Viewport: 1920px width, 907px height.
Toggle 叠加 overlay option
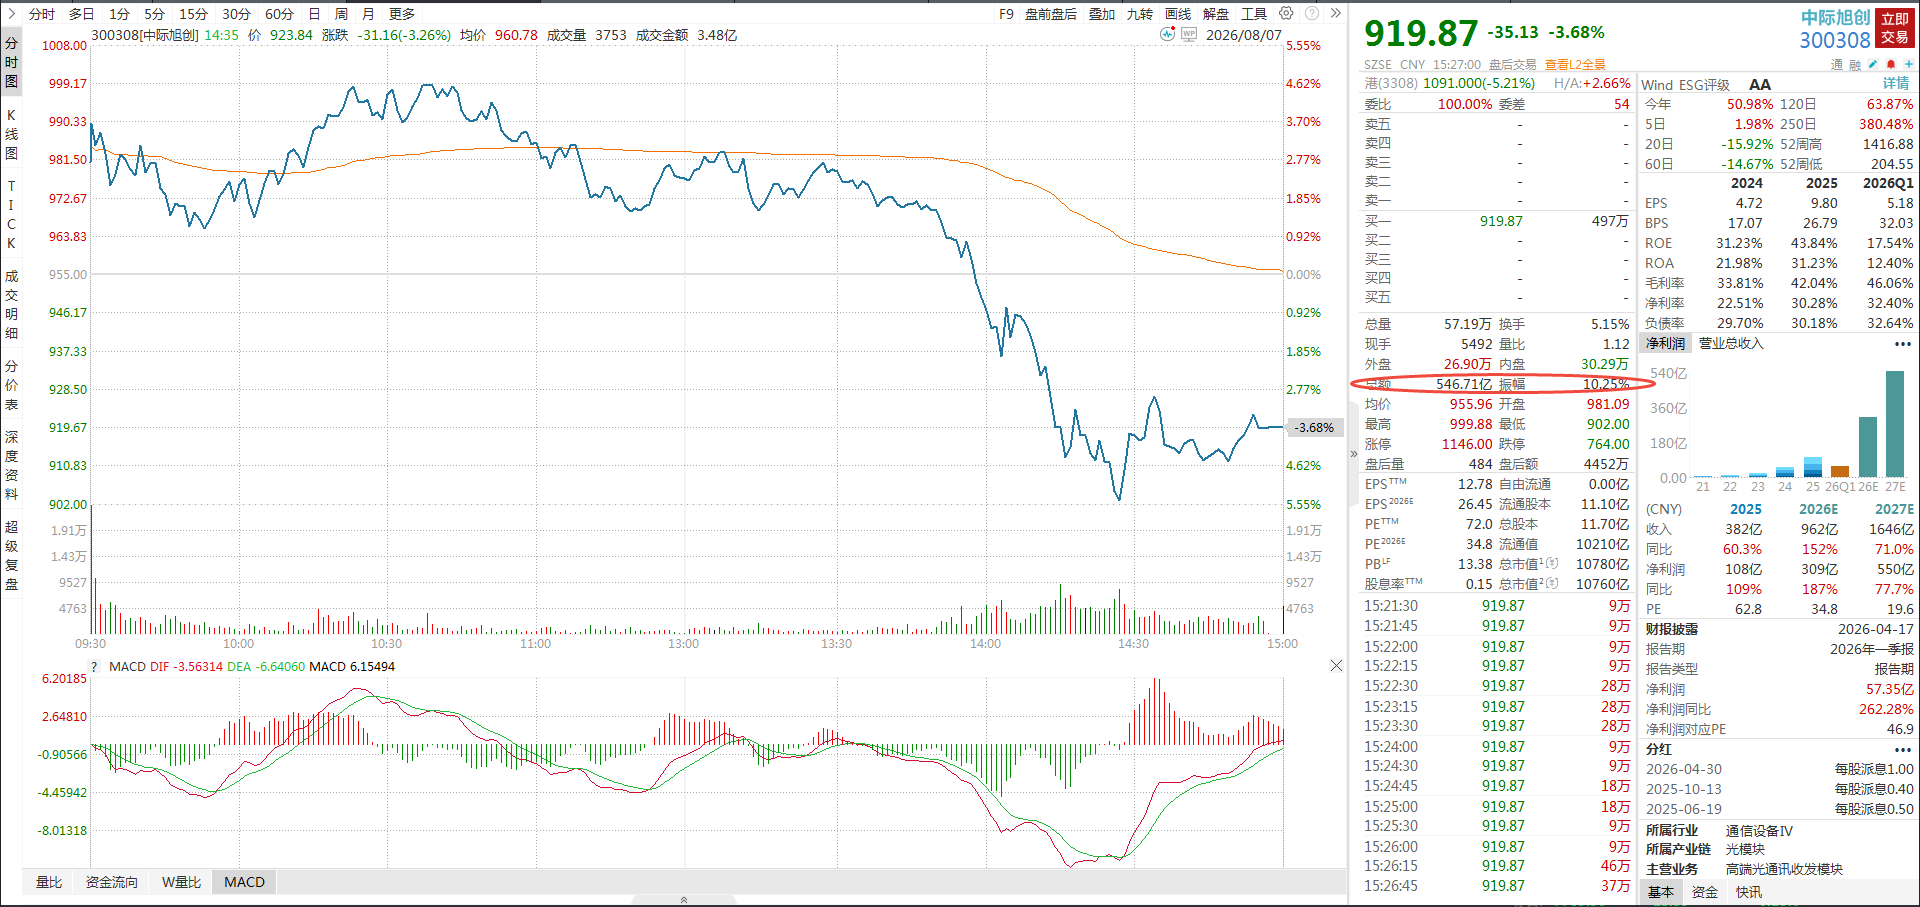click(1102, 14)
